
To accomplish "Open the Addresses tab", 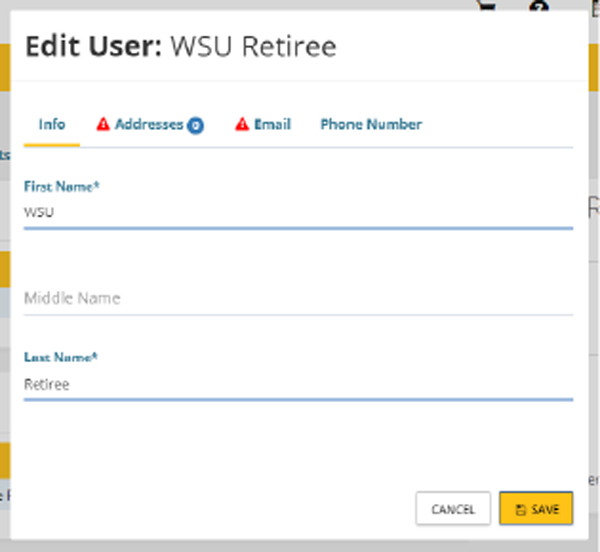I will click(x=149, y=125).
